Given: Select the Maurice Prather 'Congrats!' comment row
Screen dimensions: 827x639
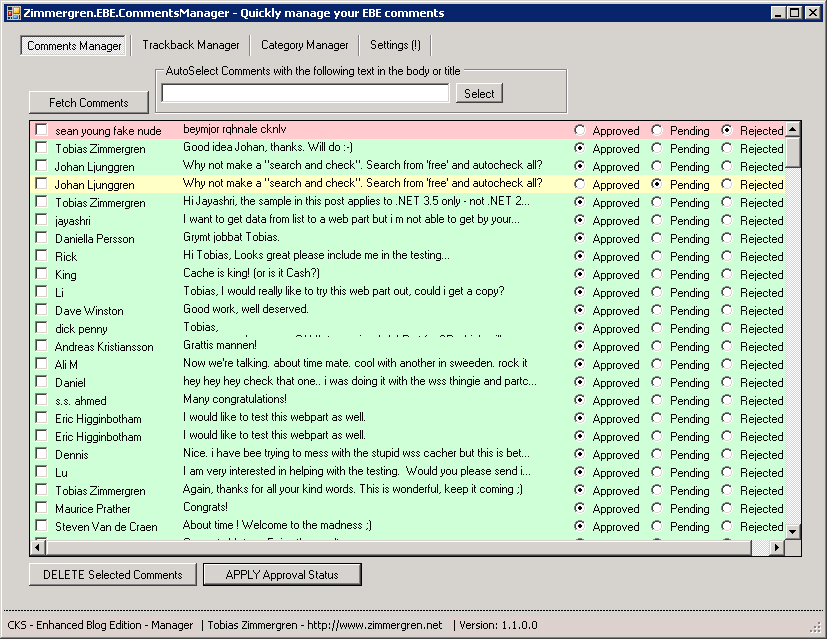Looking at the screenshot, I should [x=300, y=508].
